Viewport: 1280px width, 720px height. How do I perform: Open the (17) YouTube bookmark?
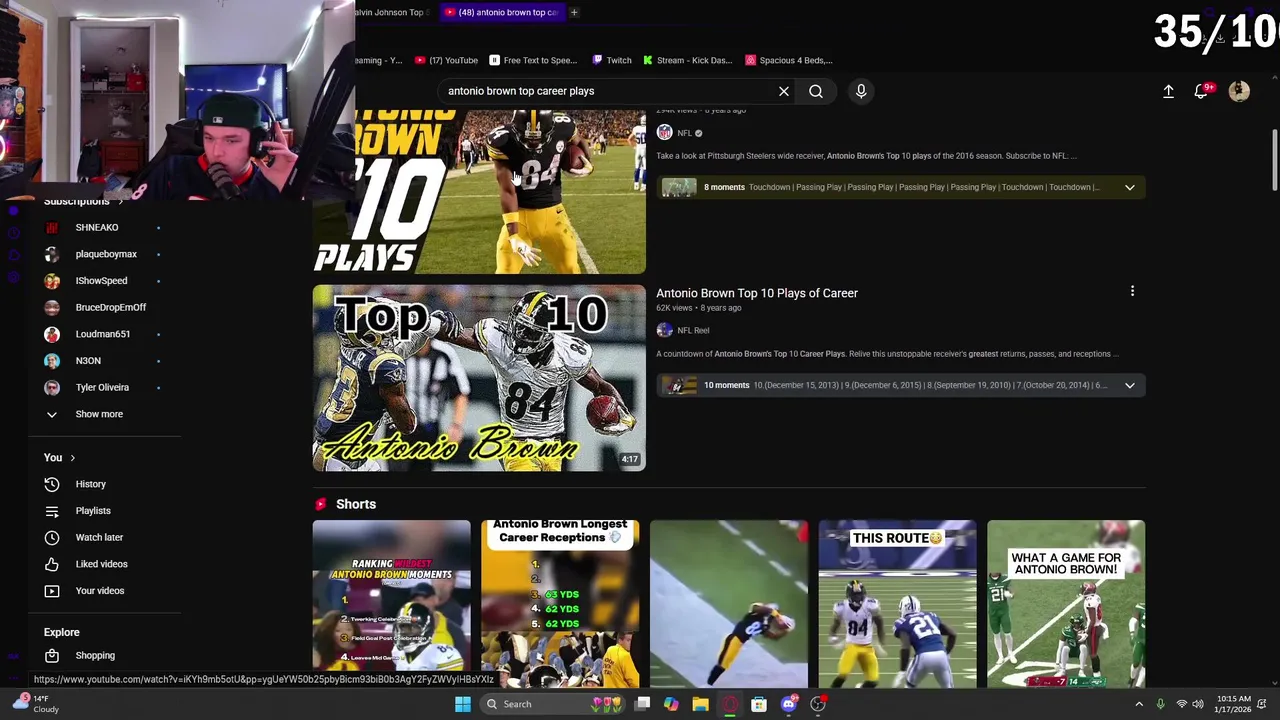tap(447, 60)
